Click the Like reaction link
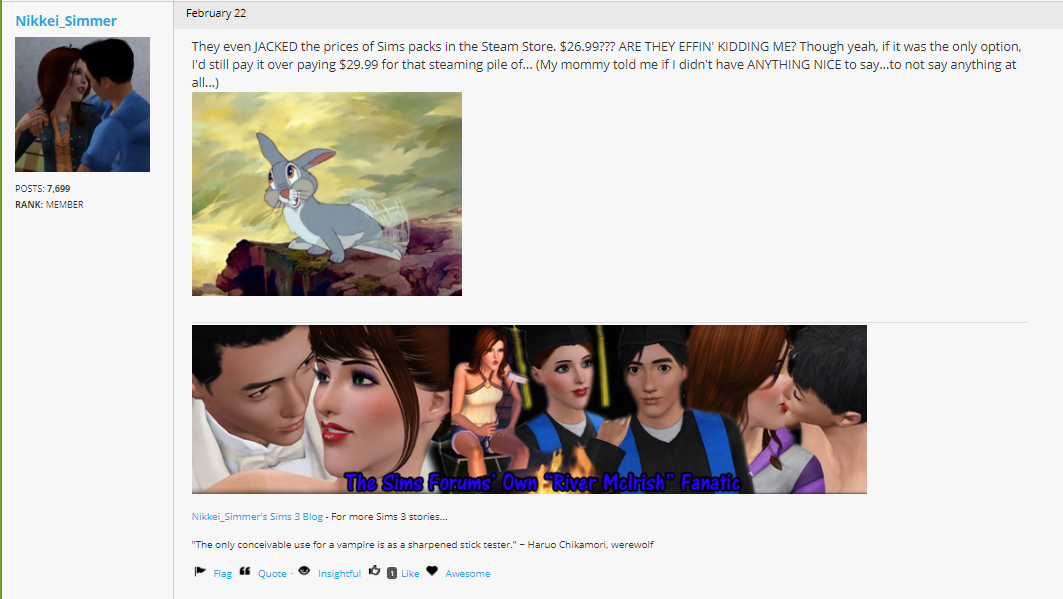This screenshot has height=599, width=1063. pos(410,573)
